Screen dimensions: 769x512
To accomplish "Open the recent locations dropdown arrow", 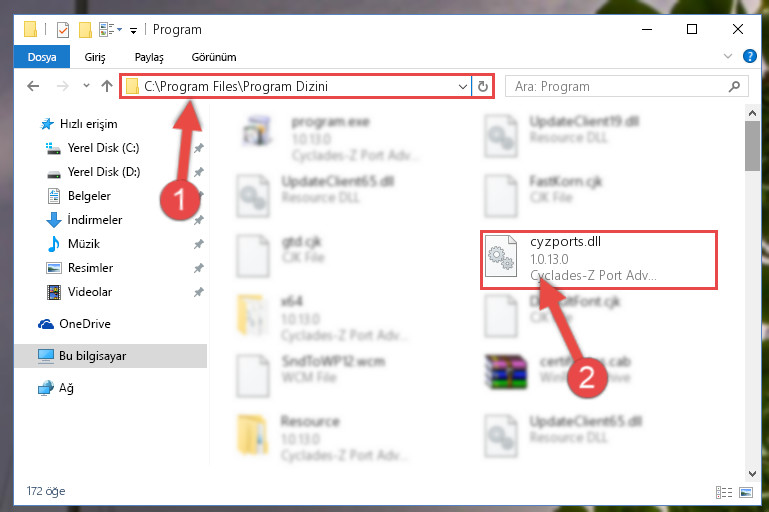I will coord(86,86).
